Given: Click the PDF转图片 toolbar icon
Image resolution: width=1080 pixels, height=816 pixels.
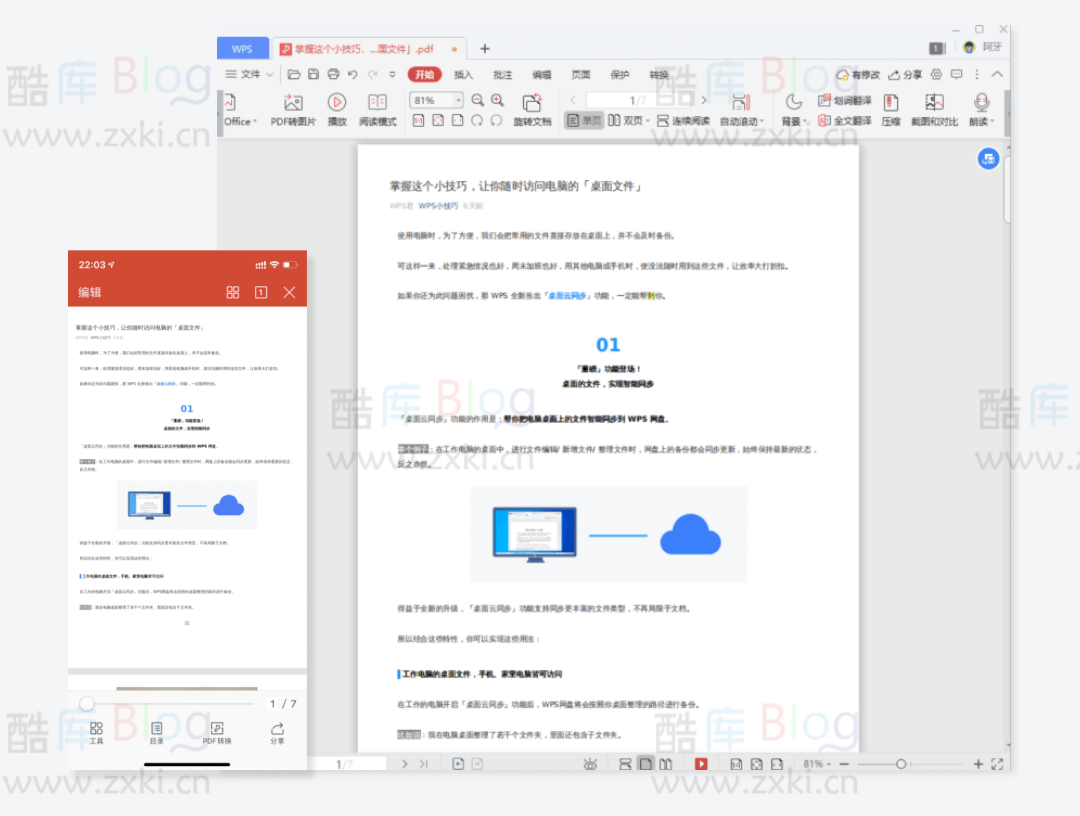Looking at the screenshot, I should 293,102.
